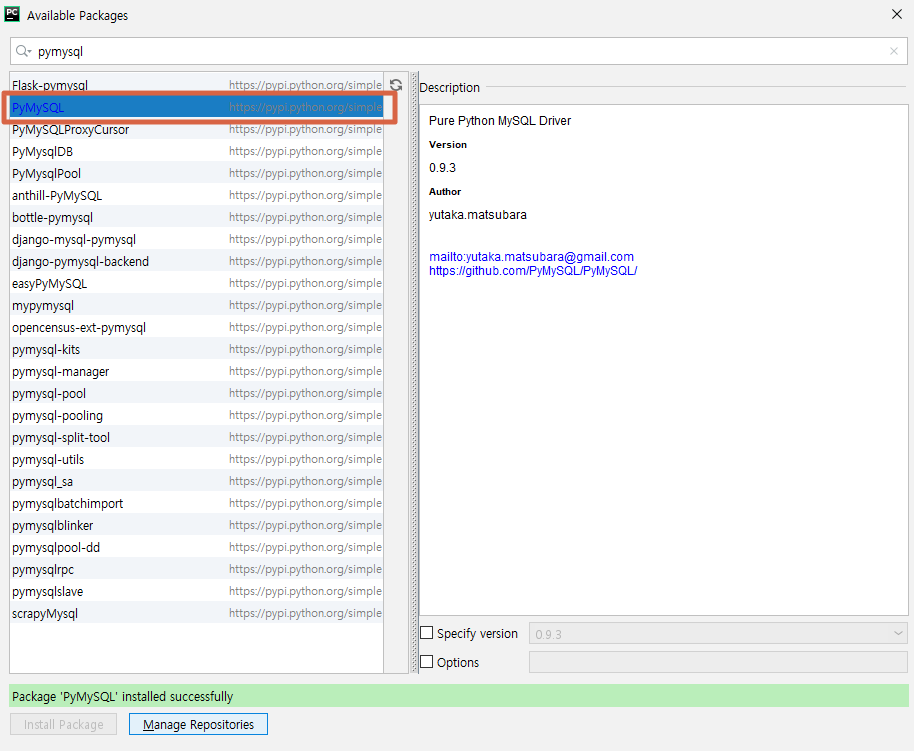Select the pymysql-split-tool package

(x=196, y=437)
